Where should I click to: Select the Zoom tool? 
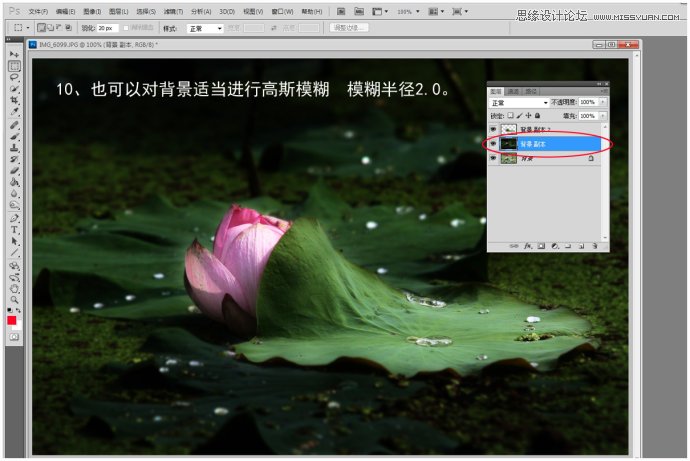point(14,300)
